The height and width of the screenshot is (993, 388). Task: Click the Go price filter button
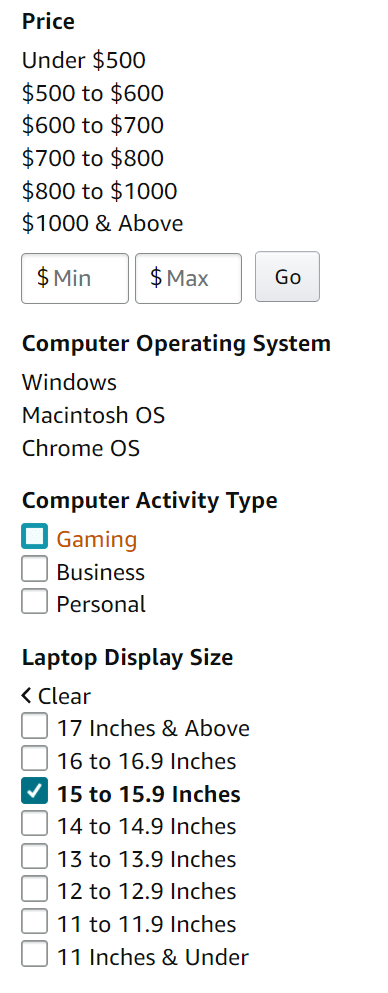click(x=287, y=277)
